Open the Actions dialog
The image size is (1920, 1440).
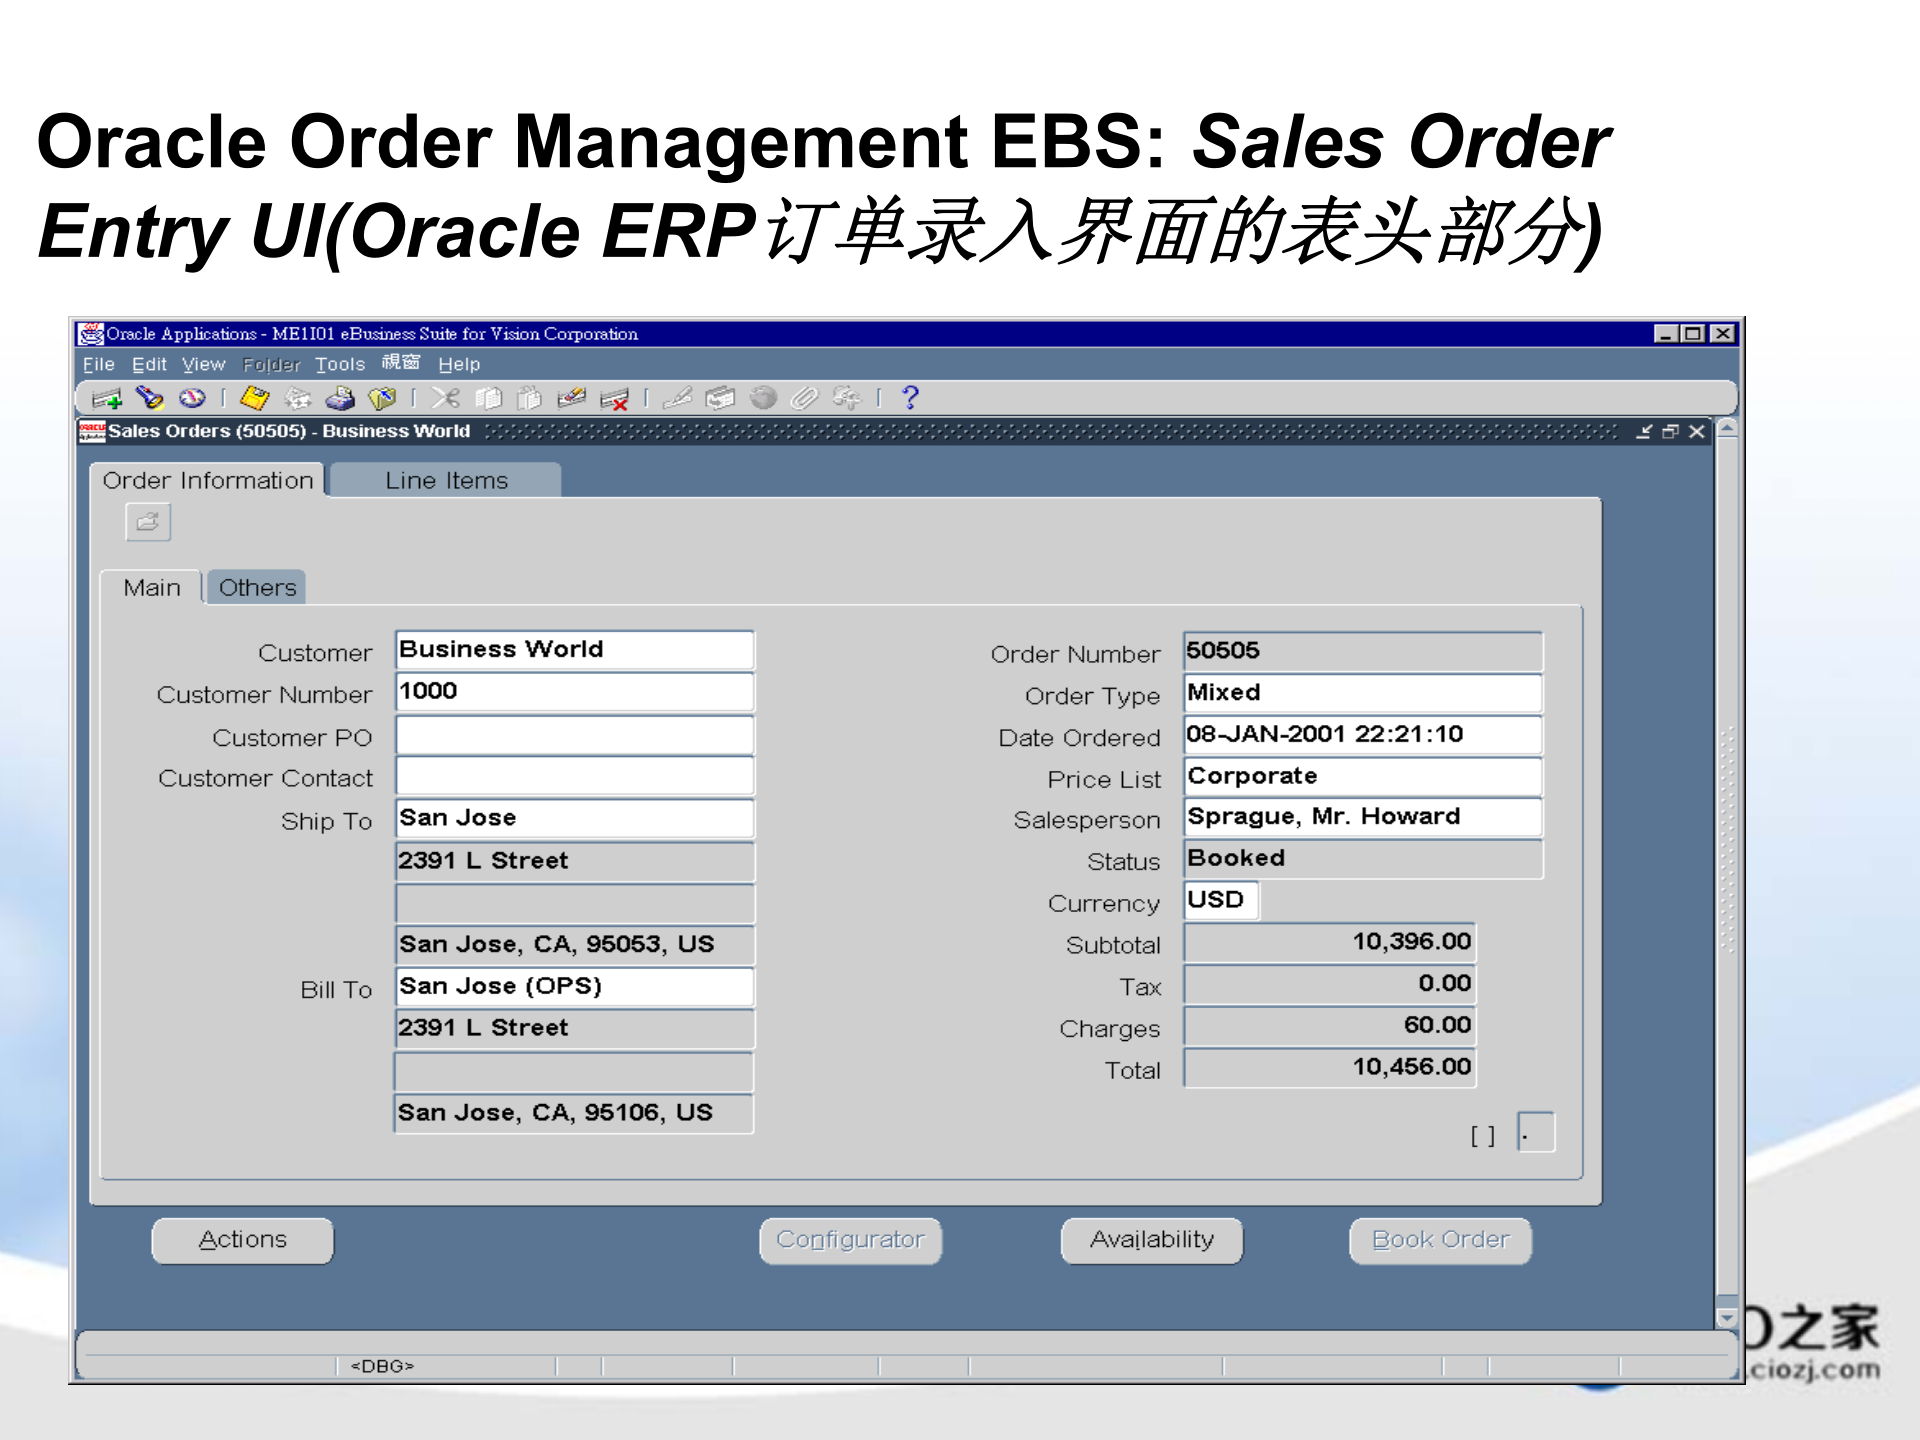coord(241,1240)
